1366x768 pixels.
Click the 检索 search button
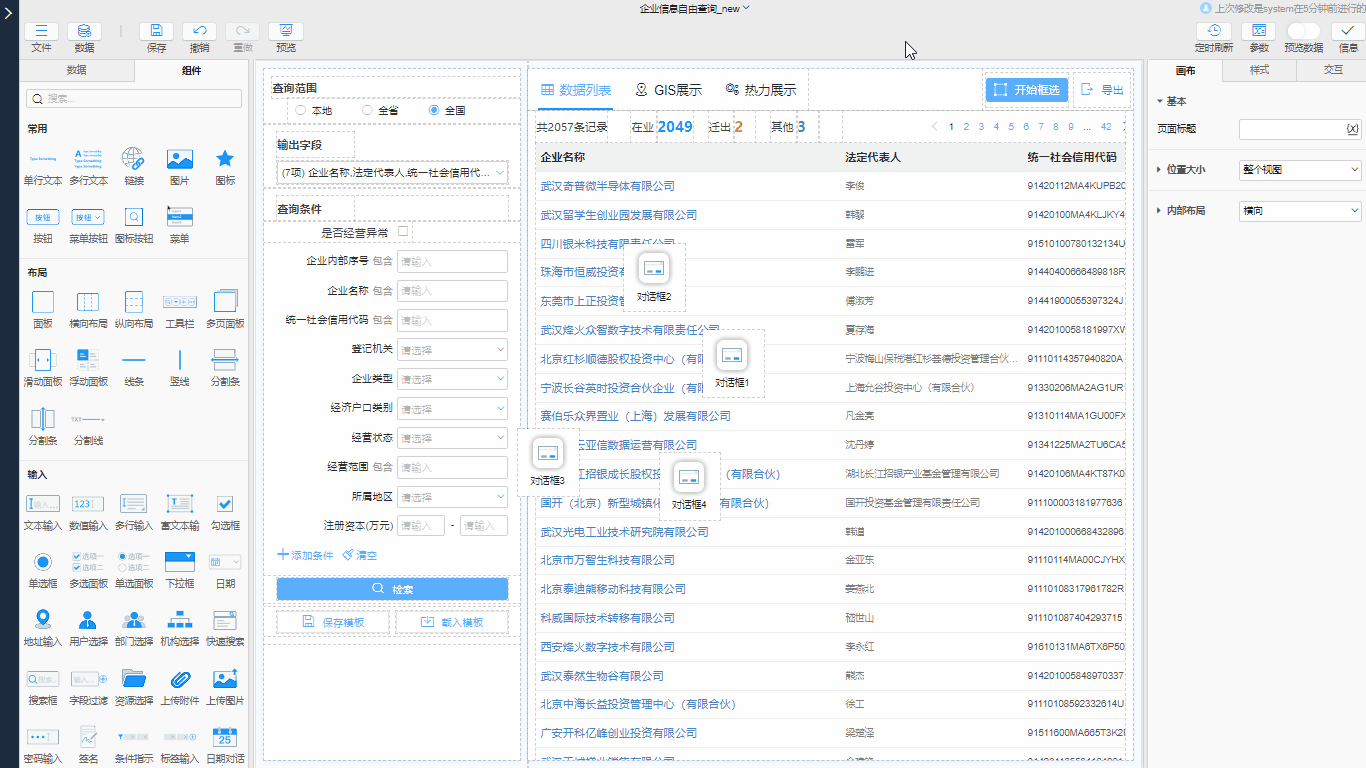(392, 588)
